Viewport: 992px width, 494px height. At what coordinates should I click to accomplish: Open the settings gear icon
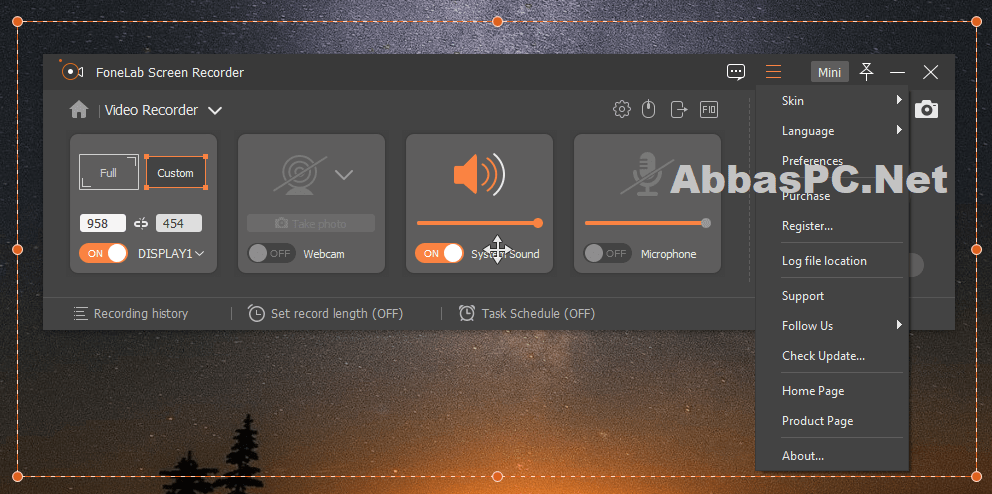point(622,109)
